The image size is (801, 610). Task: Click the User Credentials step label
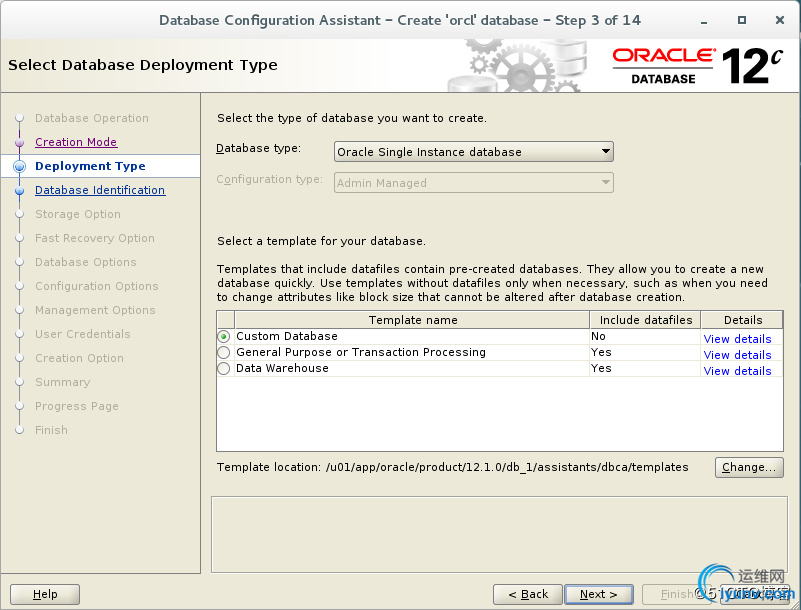click(83, 334)
